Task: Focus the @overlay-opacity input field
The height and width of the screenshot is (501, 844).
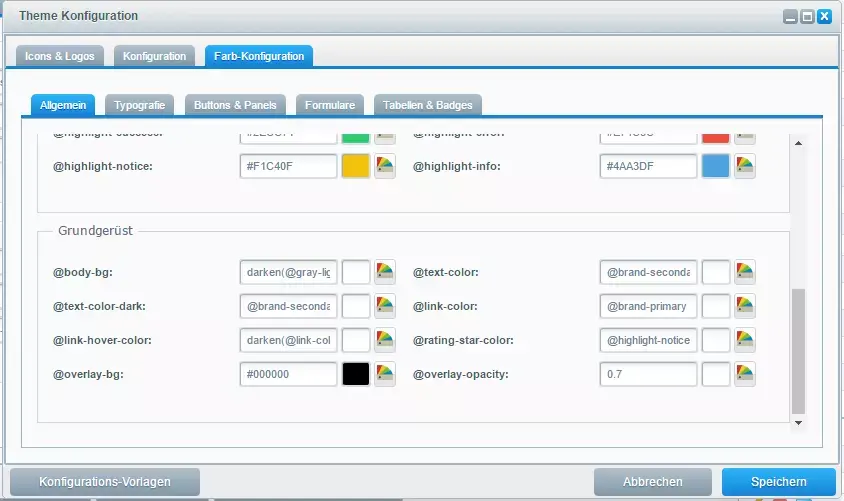Action: click(x=648, y=374)
